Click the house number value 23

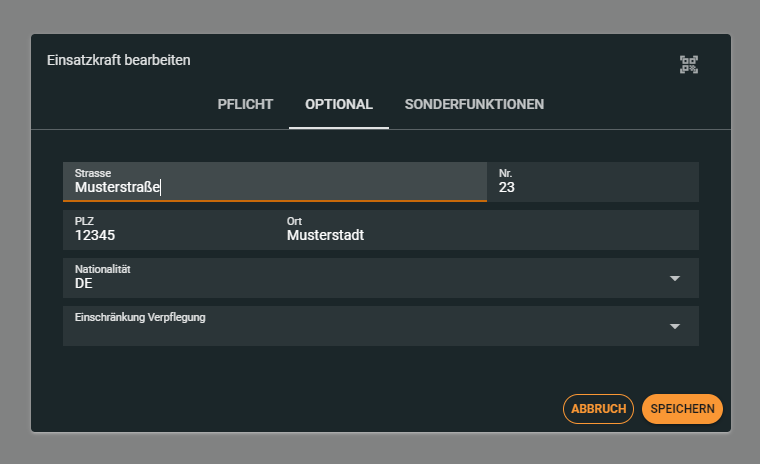tap(507, 187)
